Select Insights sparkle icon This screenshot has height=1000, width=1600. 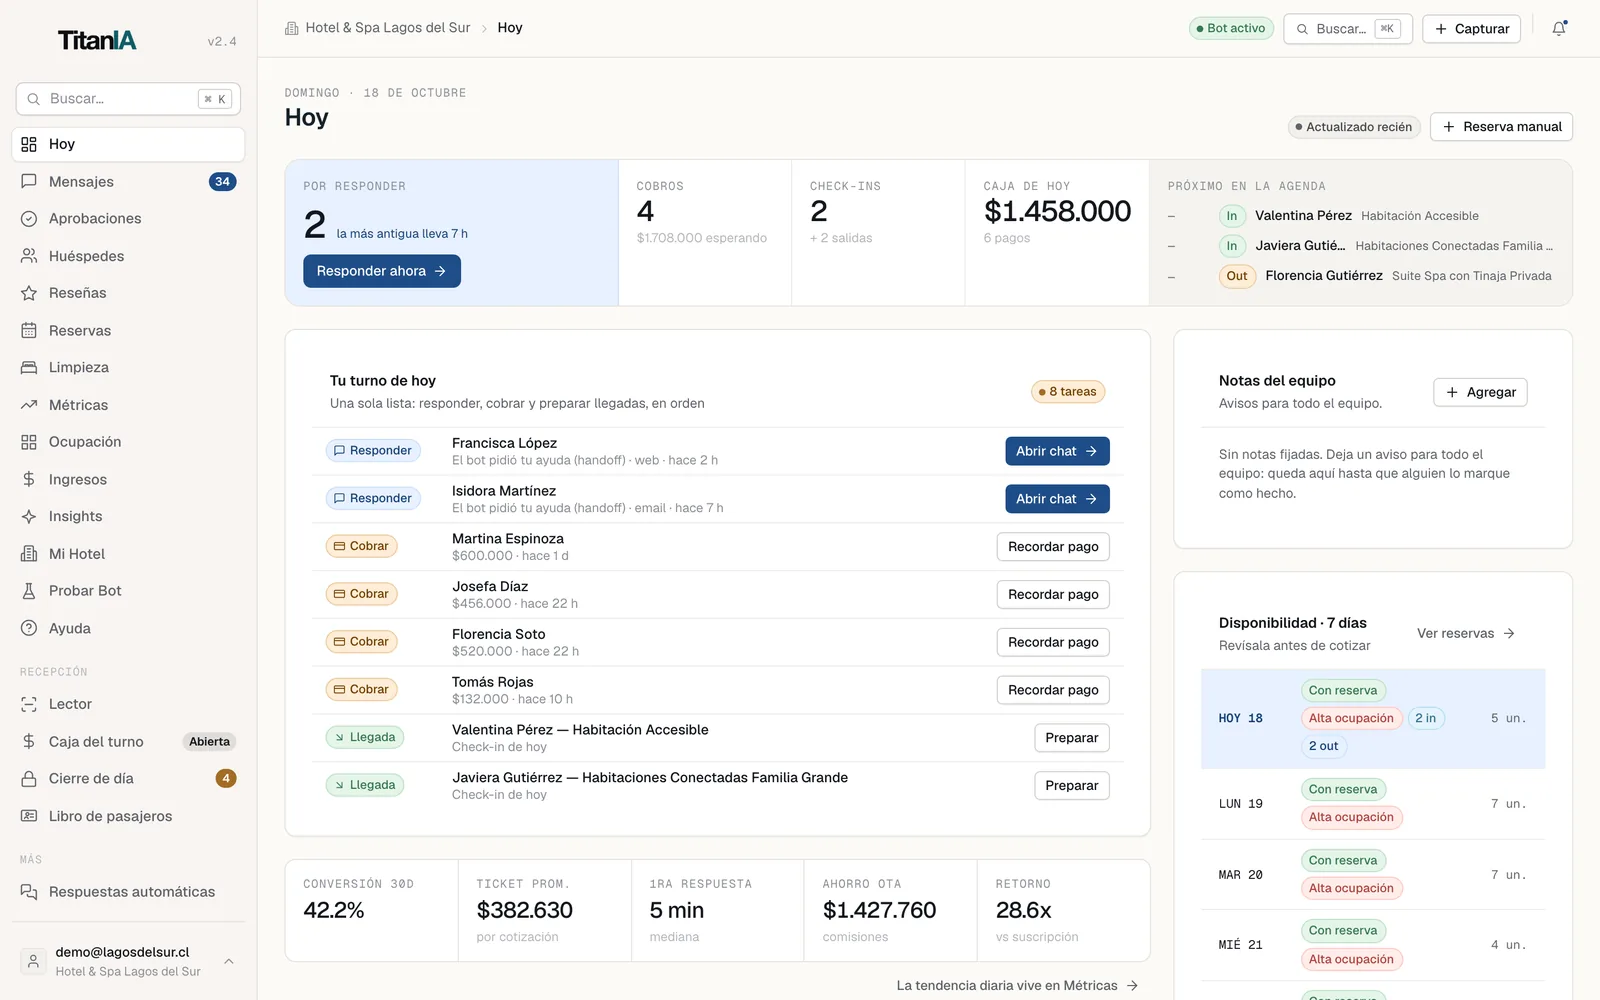point(29,516)
